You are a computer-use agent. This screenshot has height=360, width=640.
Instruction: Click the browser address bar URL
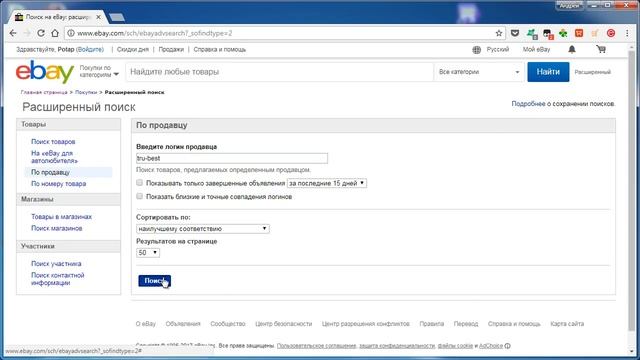click(x=155, y=33)
